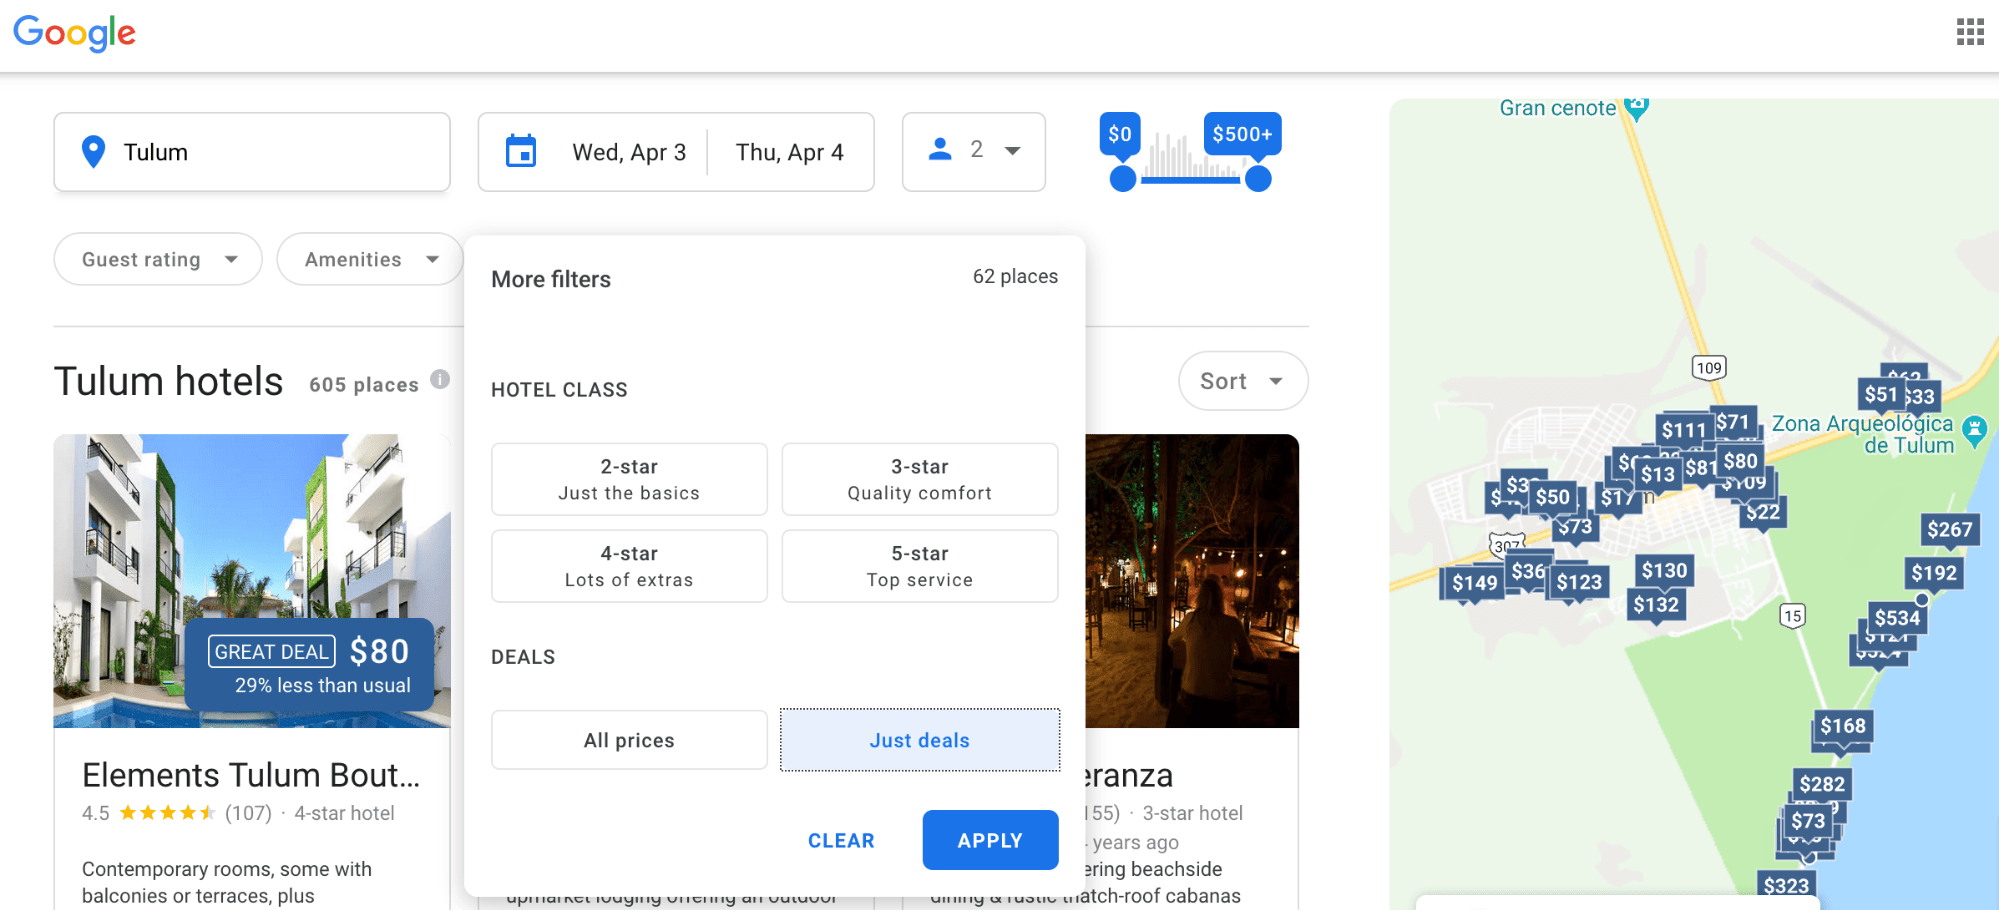
Task: Toggle the 4-star Lots of extras filter
Action: click(x=629, y=566)
